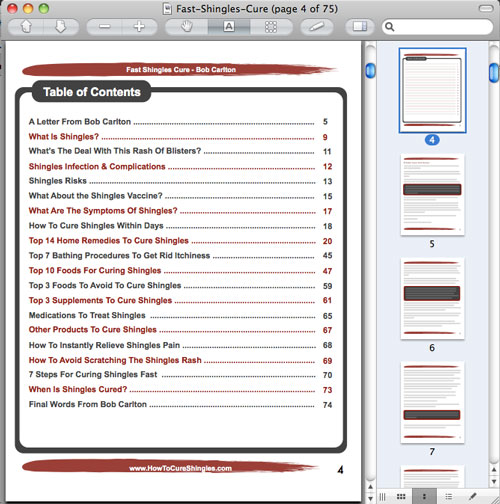The width and height of the screenshot is (500, 504).
Task: Click 'Top 3 Supplements To Cure Shingles'
Action: click(x=100, y=300)
